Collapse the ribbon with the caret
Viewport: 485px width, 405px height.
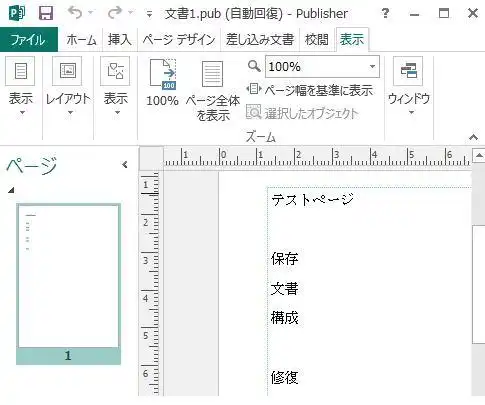click(x=473, y=137)
